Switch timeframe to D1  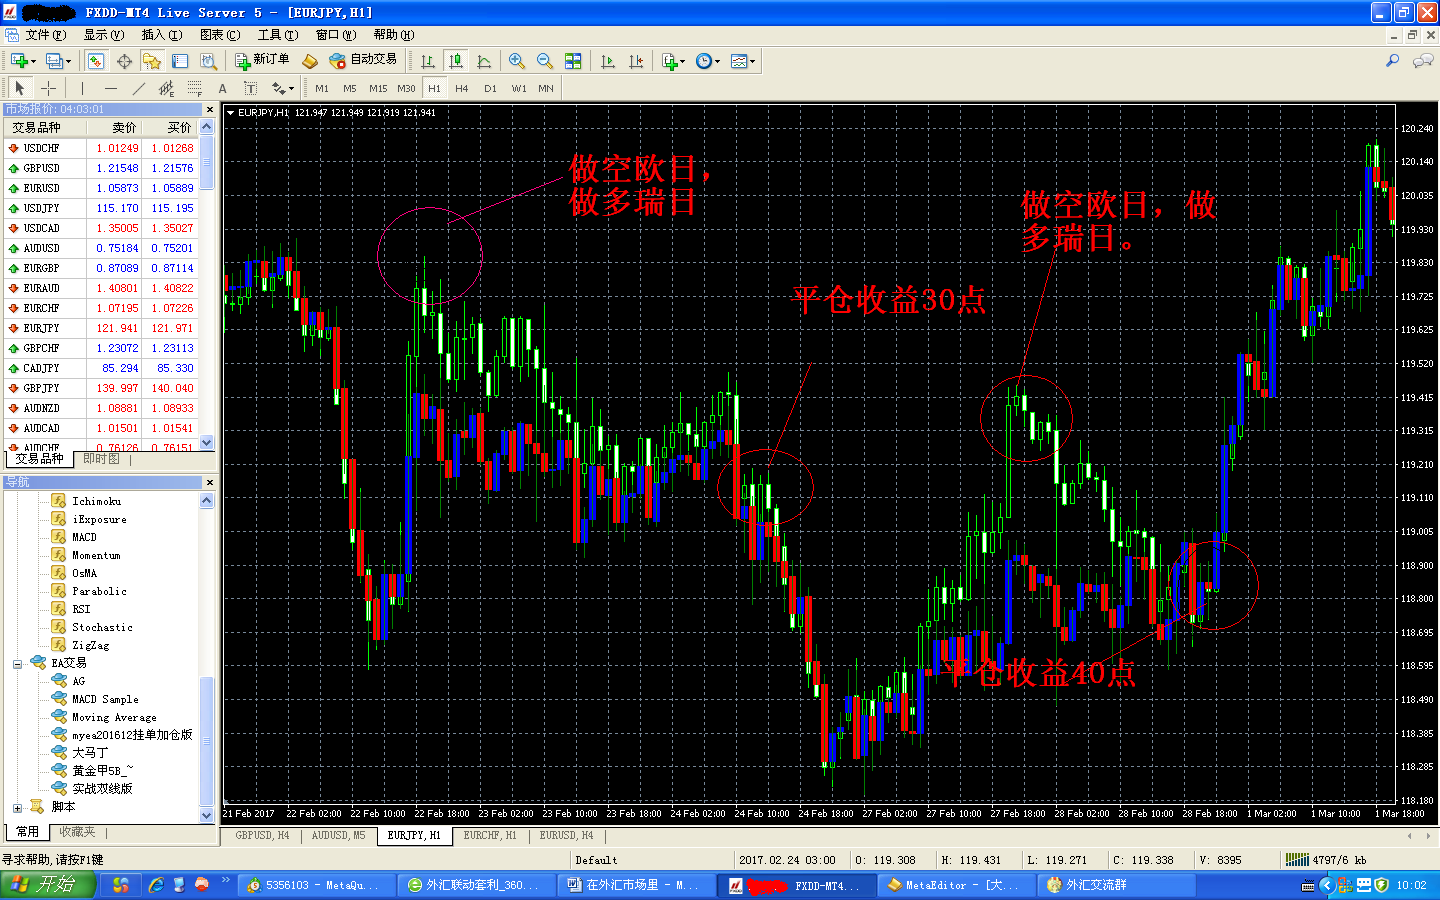(x=490, y=88)
